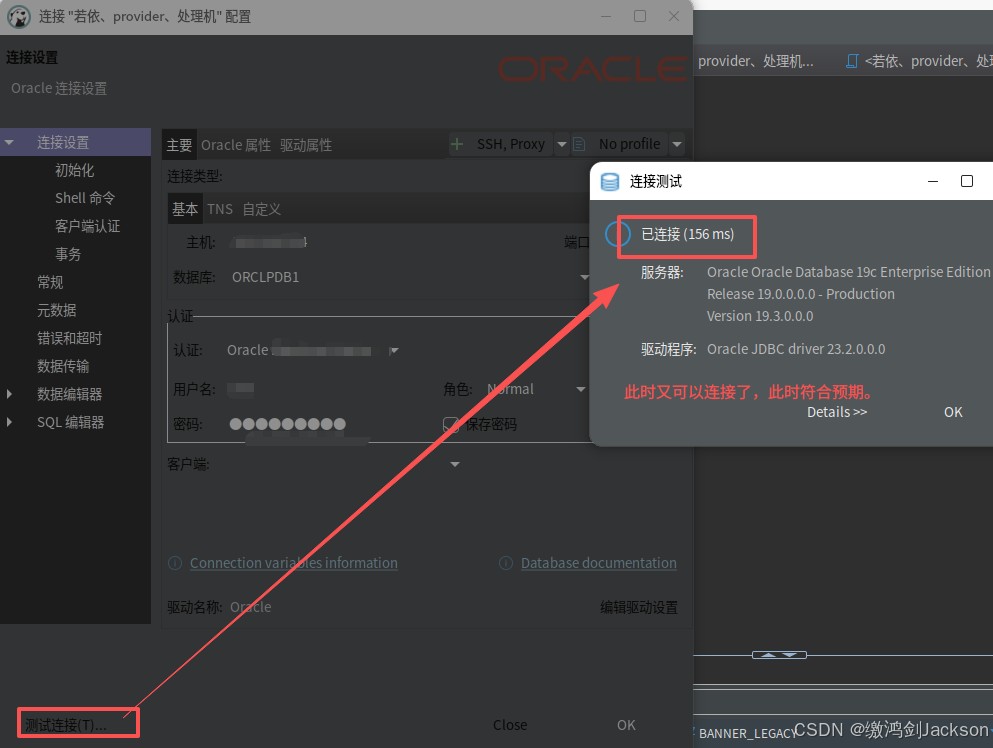Viewport: 993px width, 748px height.
Task: Click the profile document icon next to No profile
Action: tap(579, 144)
